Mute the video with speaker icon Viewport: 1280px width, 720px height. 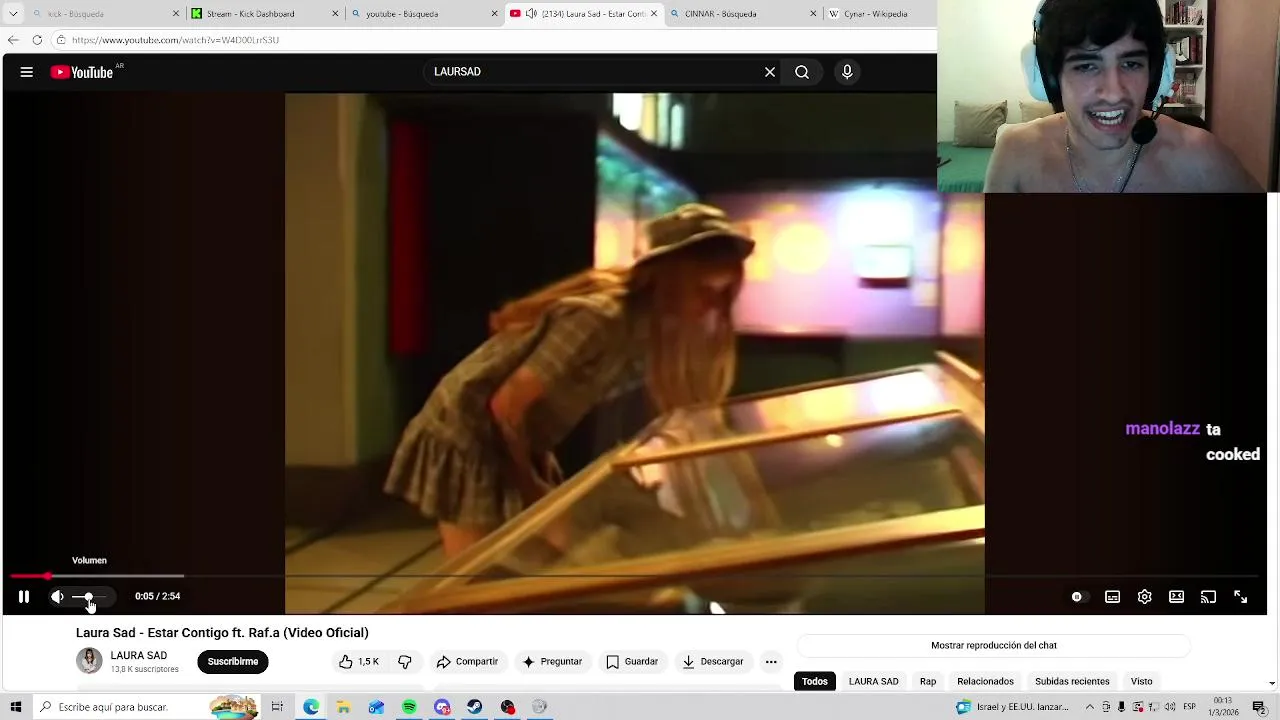(58, 597)
